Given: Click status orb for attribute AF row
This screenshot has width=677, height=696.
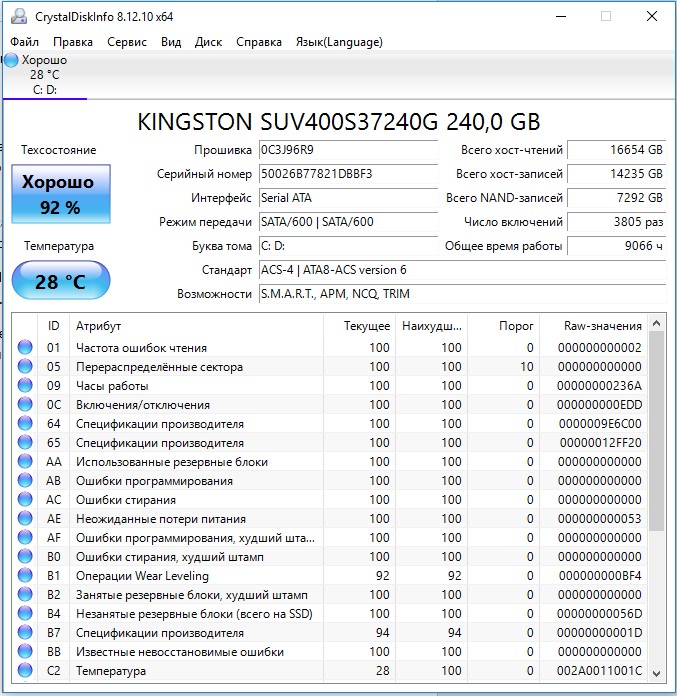Looking at the screenshot, I should click(25, 538).
